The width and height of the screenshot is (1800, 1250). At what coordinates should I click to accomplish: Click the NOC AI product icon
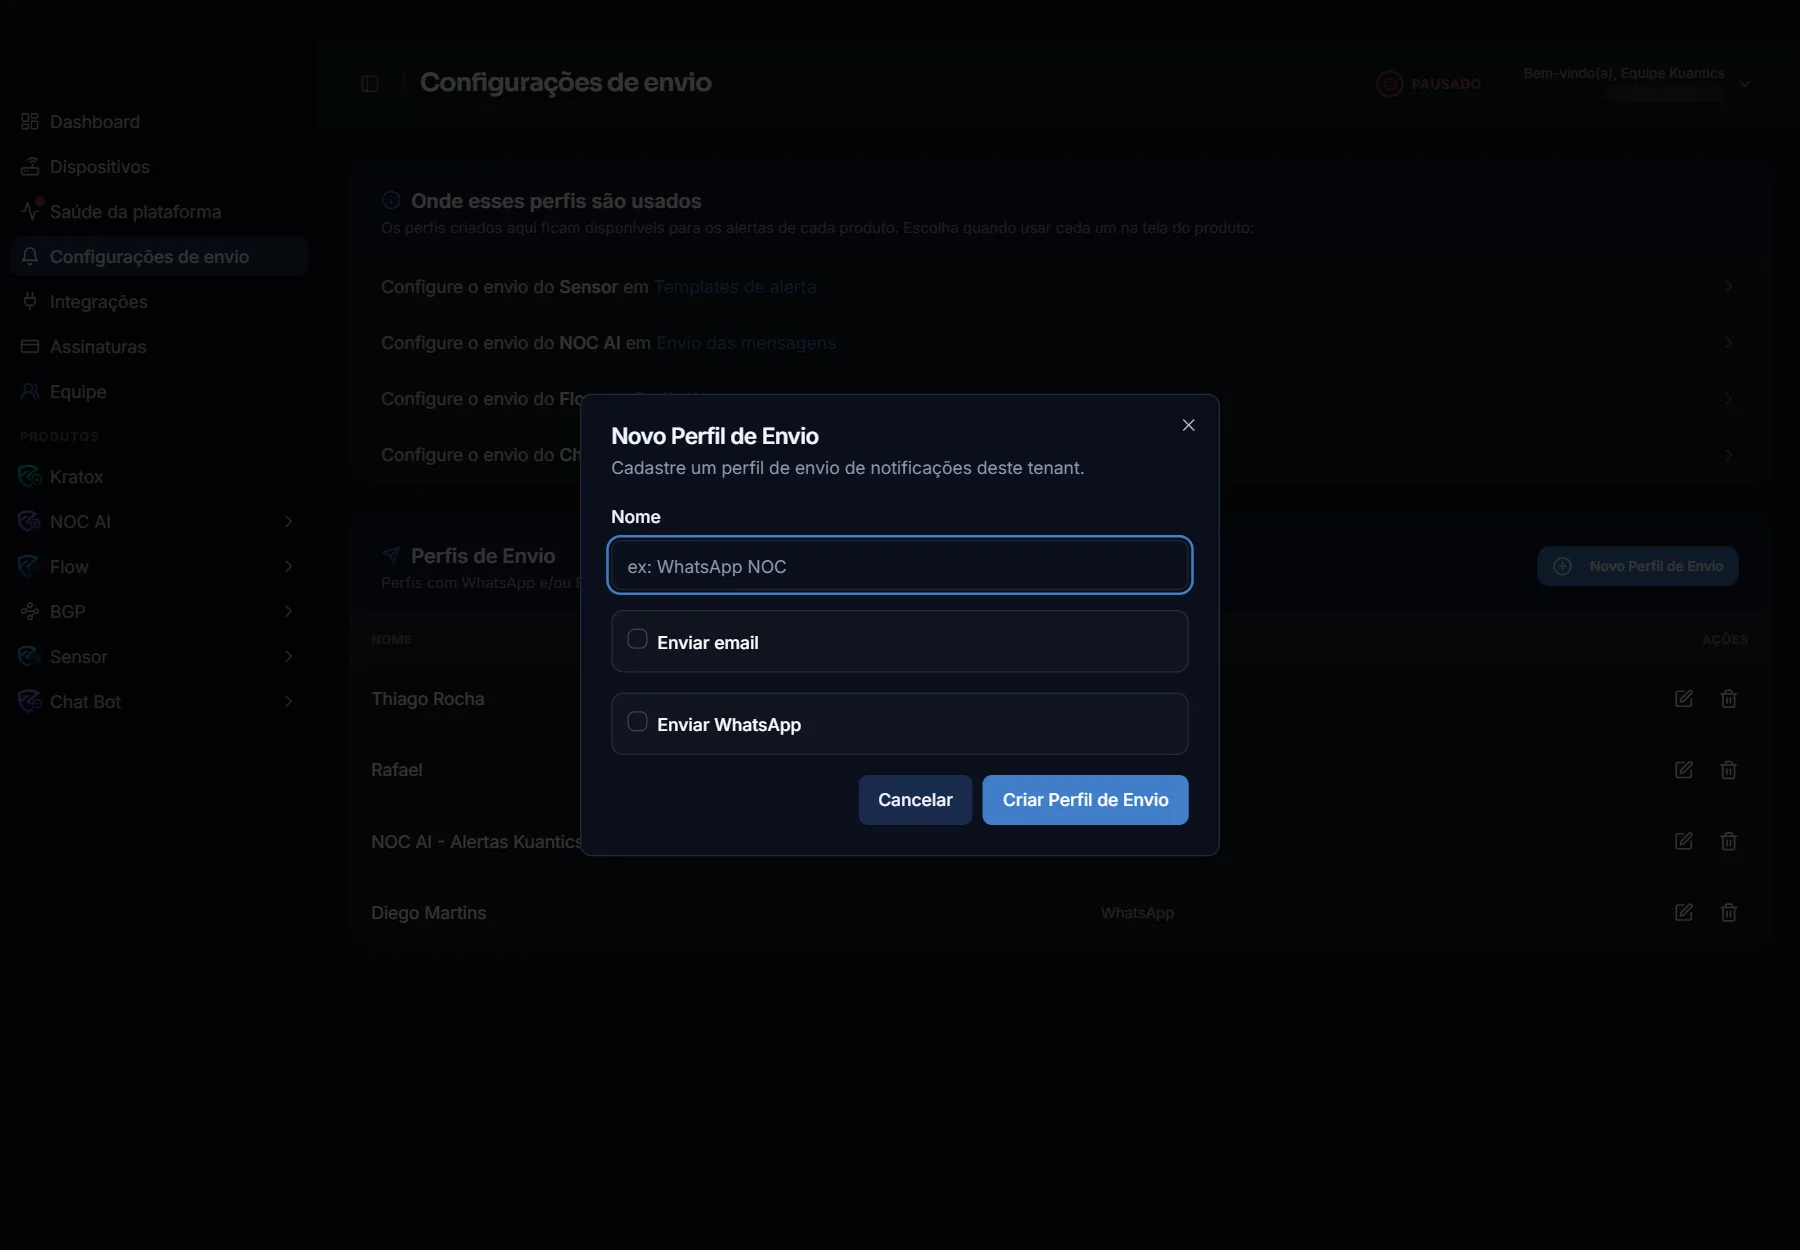tap(30, 521)
